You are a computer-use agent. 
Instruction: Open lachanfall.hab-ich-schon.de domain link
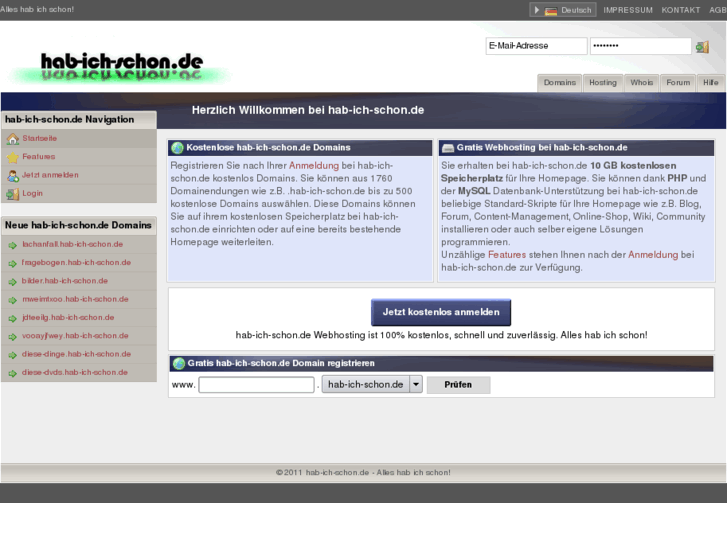pyautogui.click(x=72, y=244)
